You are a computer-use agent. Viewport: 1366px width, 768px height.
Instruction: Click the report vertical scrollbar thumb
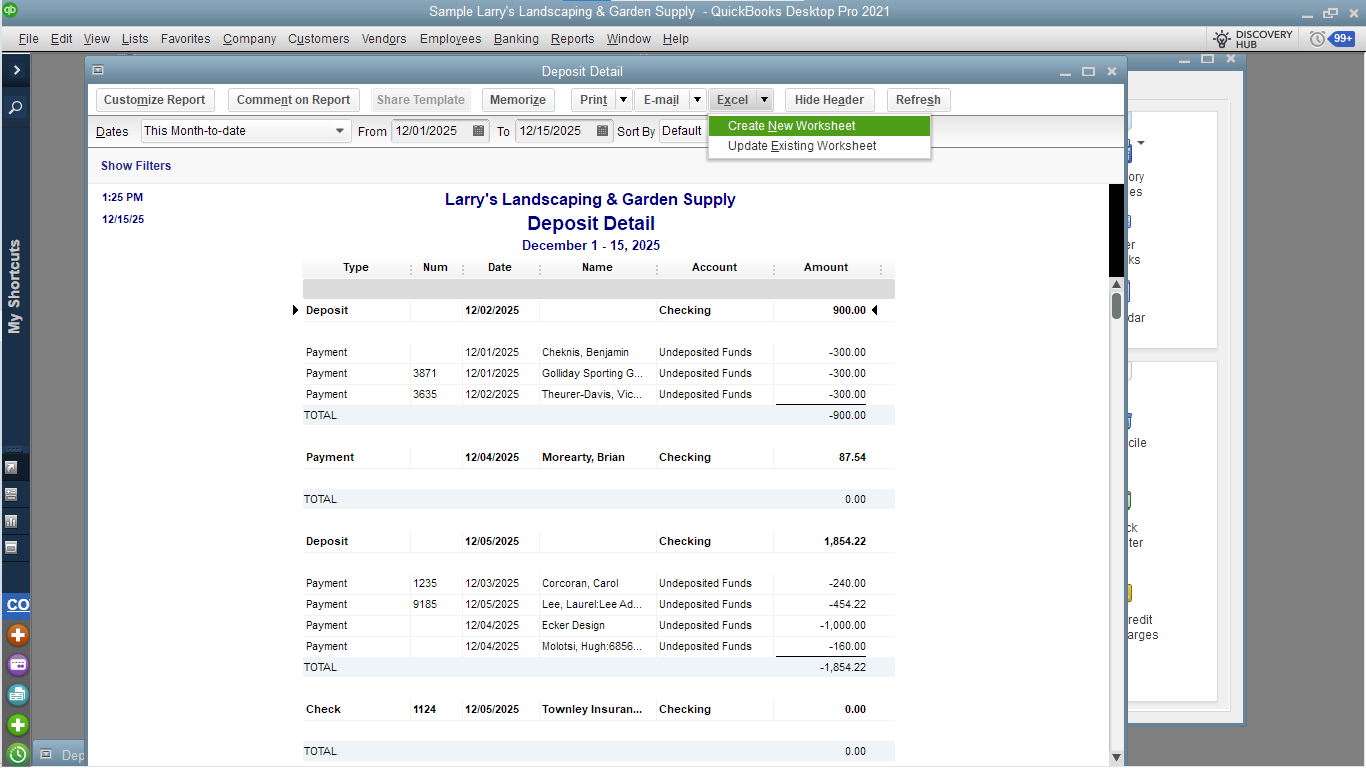(x=1116, y=305)
